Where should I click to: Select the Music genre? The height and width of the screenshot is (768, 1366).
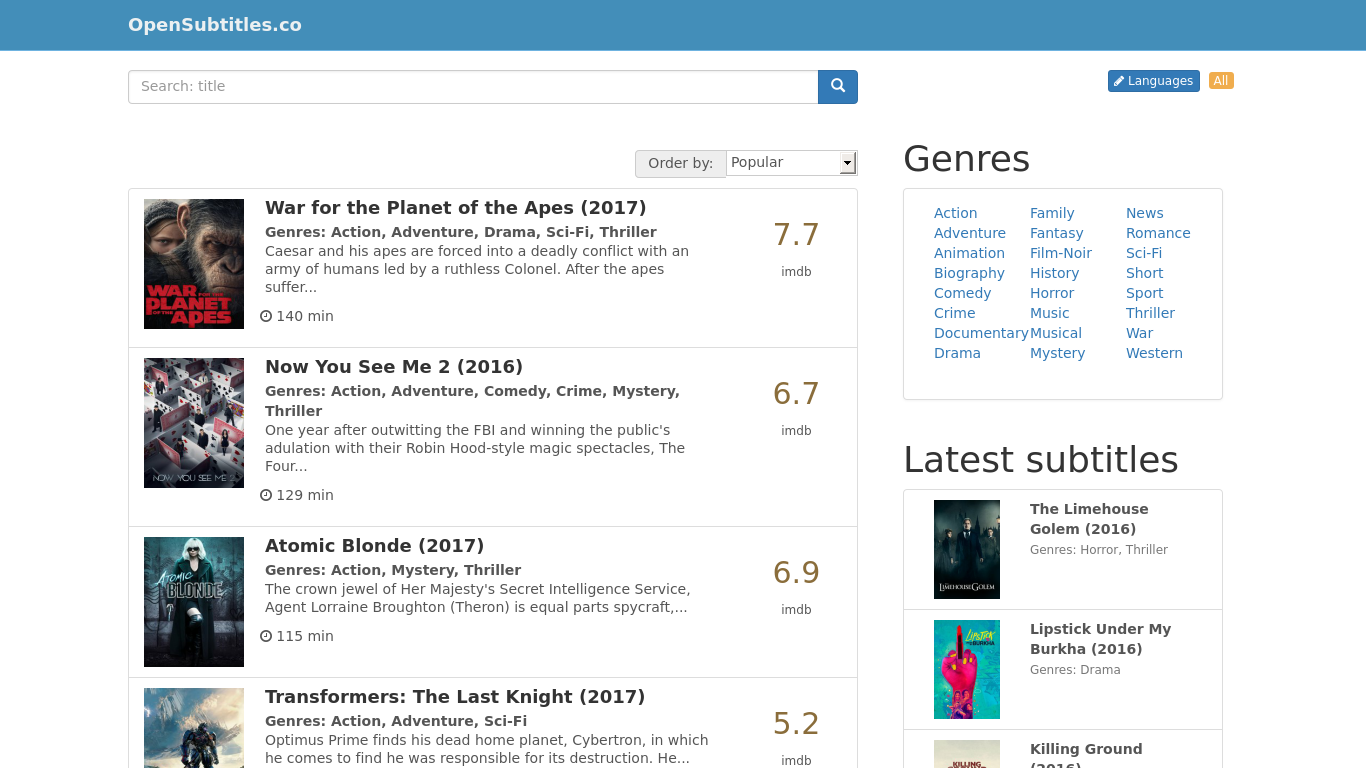(1049, 313)
